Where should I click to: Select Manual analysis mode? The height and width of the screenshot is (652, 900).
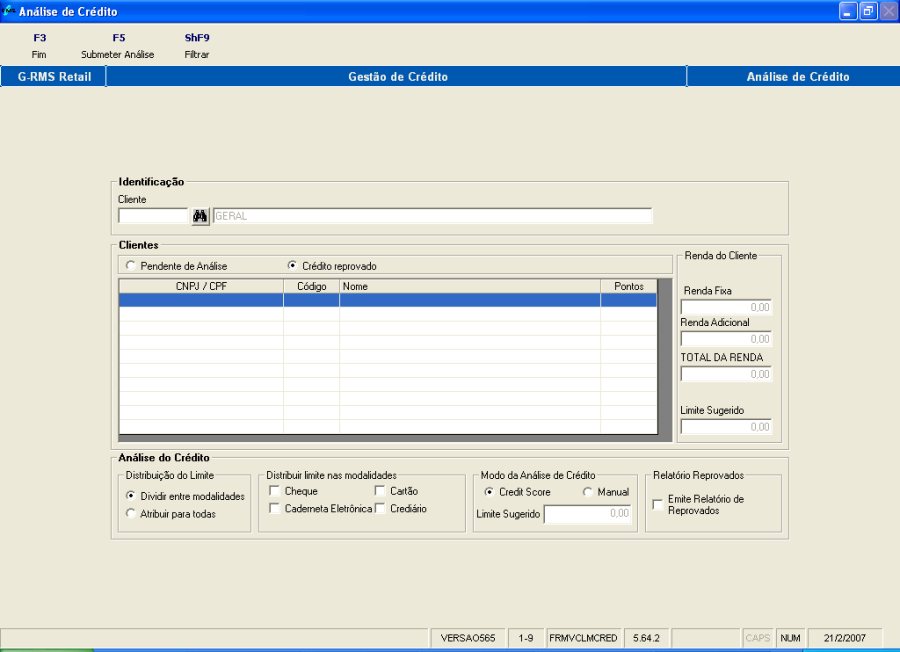[x=606, y=492]
